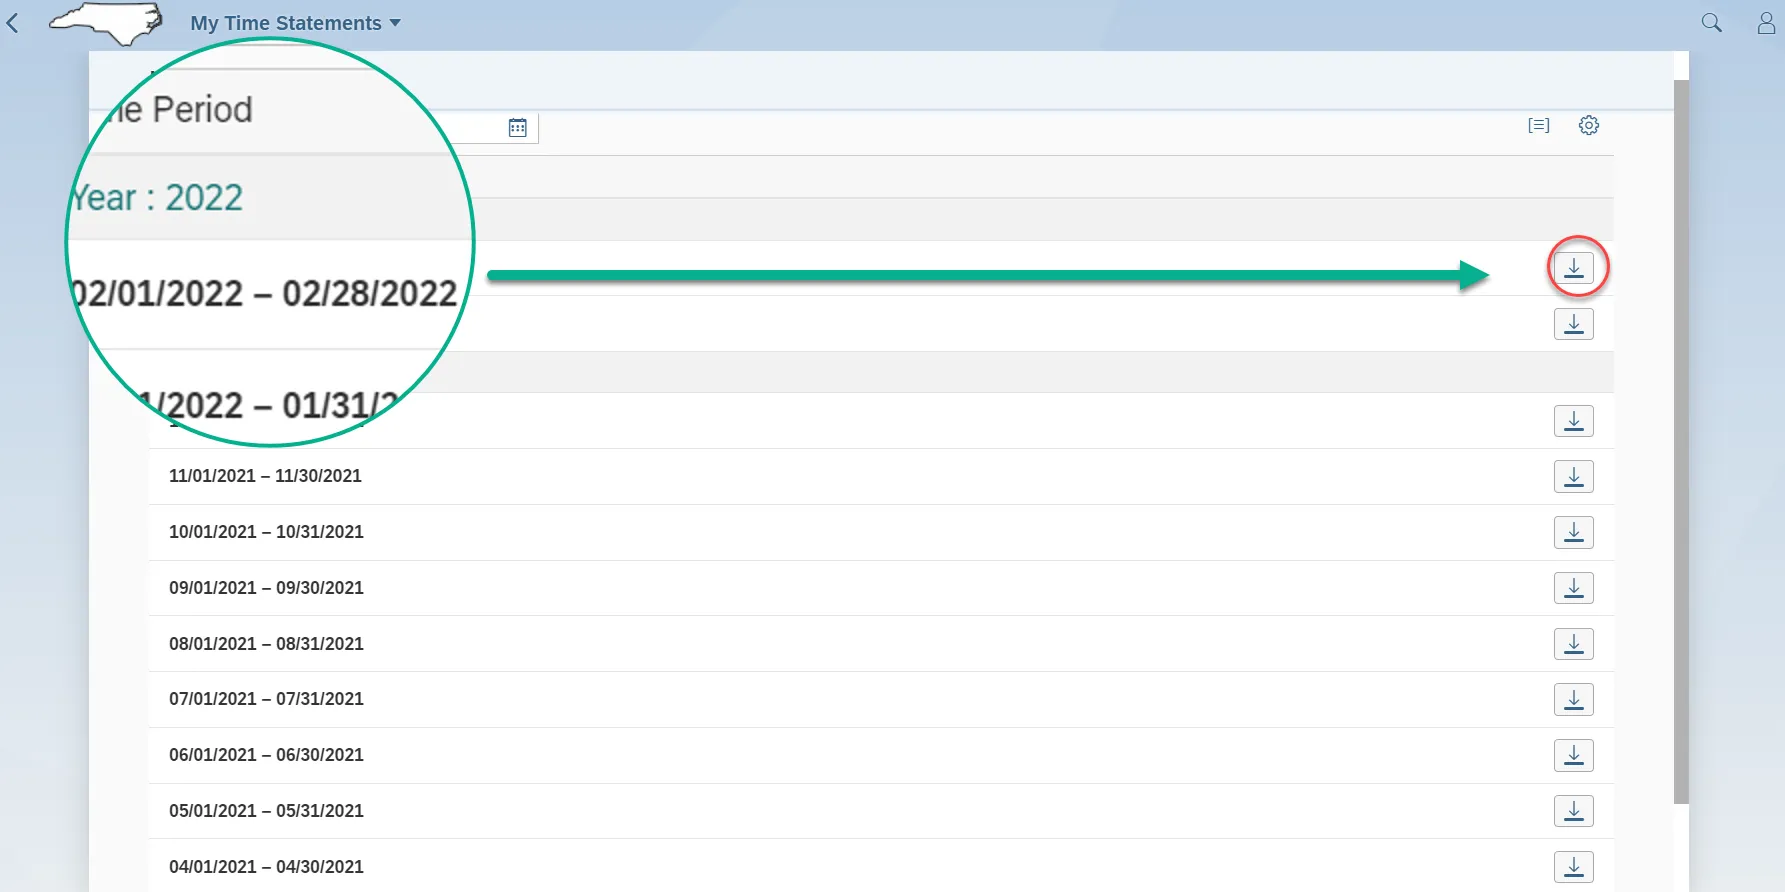The width and height of the screenshot is (1785, 892).
Task: Click the North Carolina state logo
Action: point(106,24)
